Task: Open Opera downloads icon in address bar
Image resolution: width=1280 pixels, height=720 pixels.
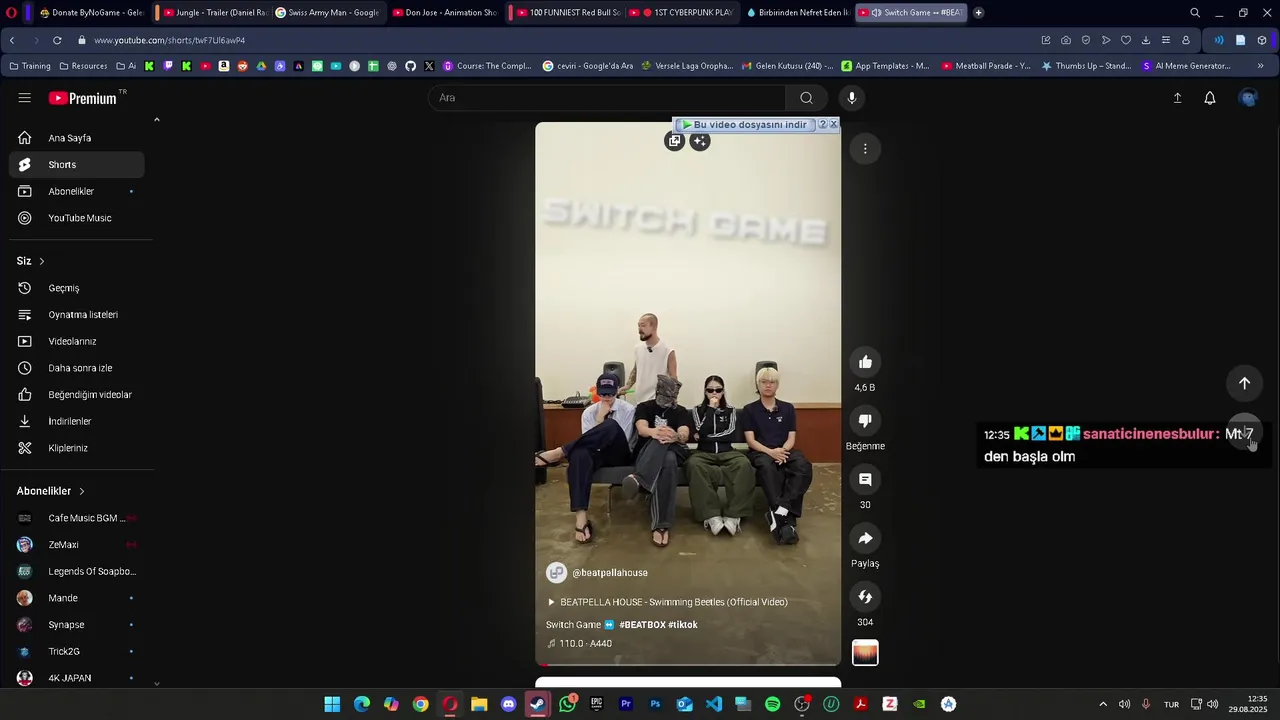Action: [1146, 40]
